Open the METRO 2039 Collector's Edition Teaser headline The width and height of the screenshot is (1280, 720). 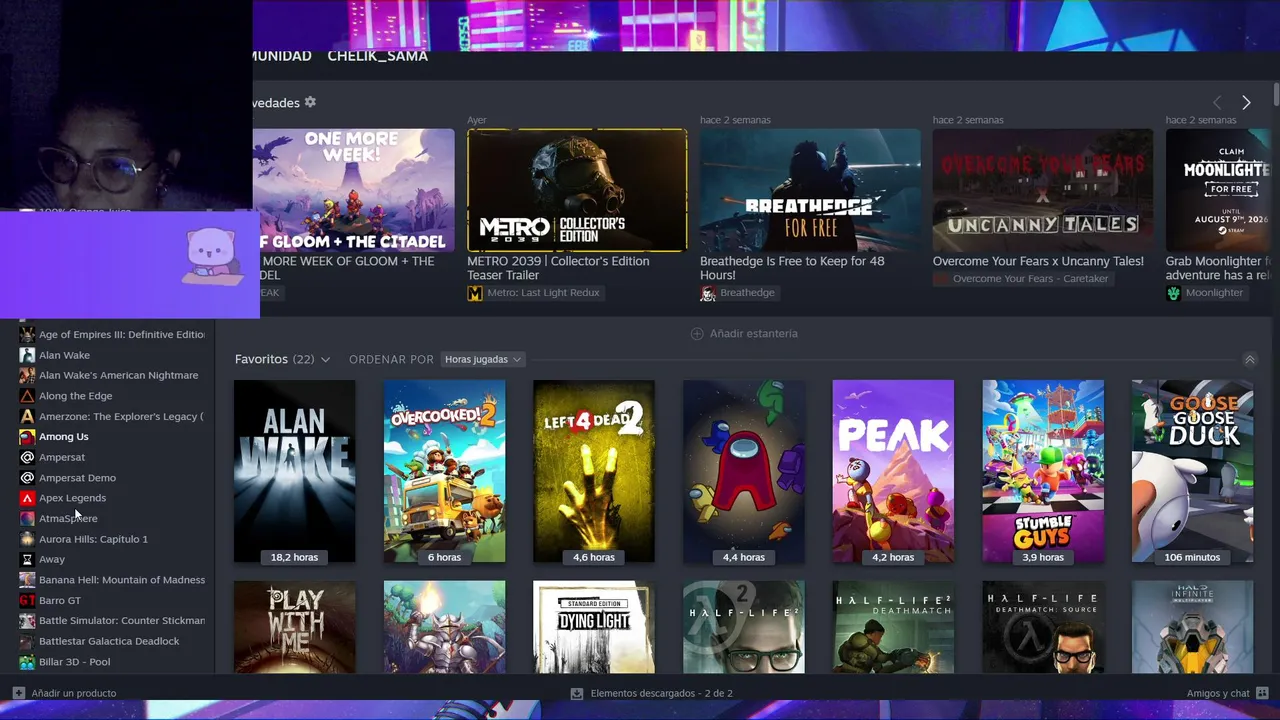pyautogui.click(x=558, y=268)
